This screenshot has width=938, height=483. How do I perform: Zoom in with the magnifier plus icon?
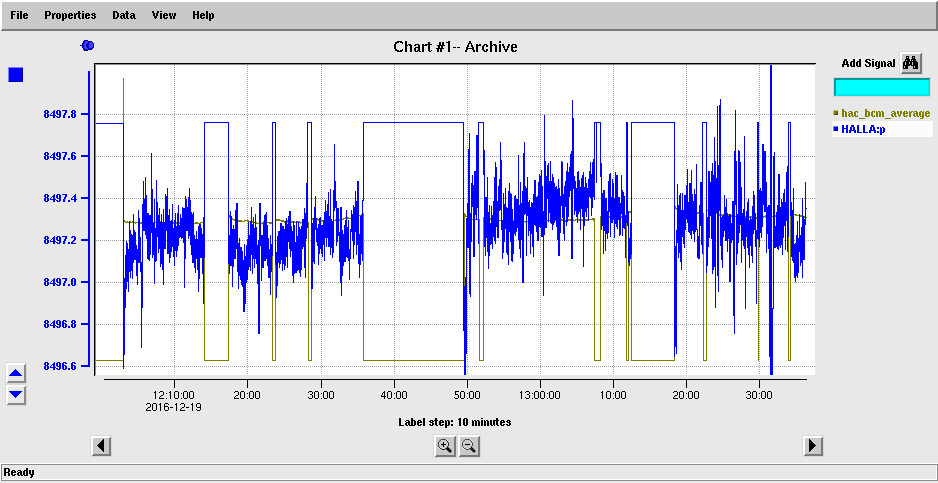[444, 446]
